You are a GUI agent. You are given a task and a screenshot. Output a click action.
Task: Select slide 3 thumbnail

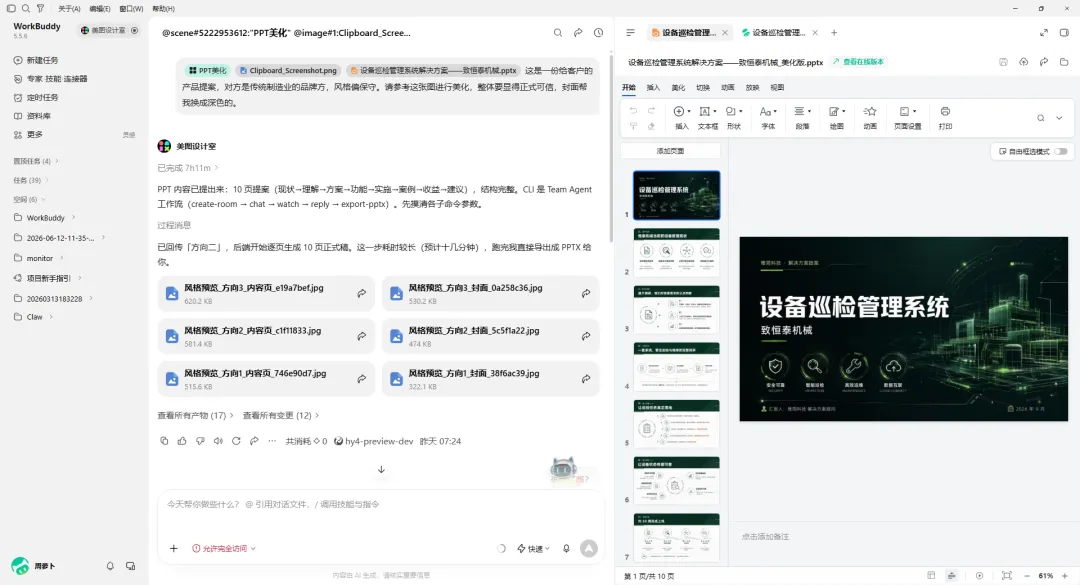coord(676,309)
